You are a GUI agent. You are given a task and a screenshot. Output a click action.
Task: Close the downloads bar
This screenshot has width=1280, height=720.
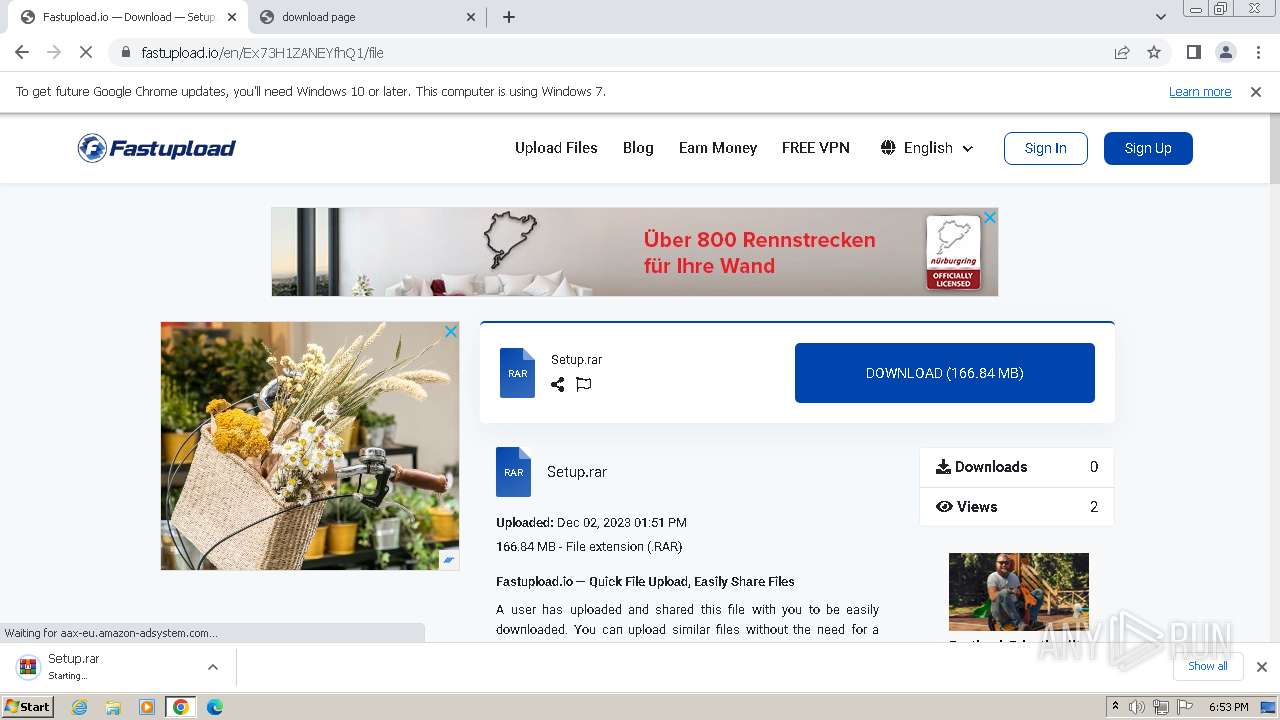1262,667
